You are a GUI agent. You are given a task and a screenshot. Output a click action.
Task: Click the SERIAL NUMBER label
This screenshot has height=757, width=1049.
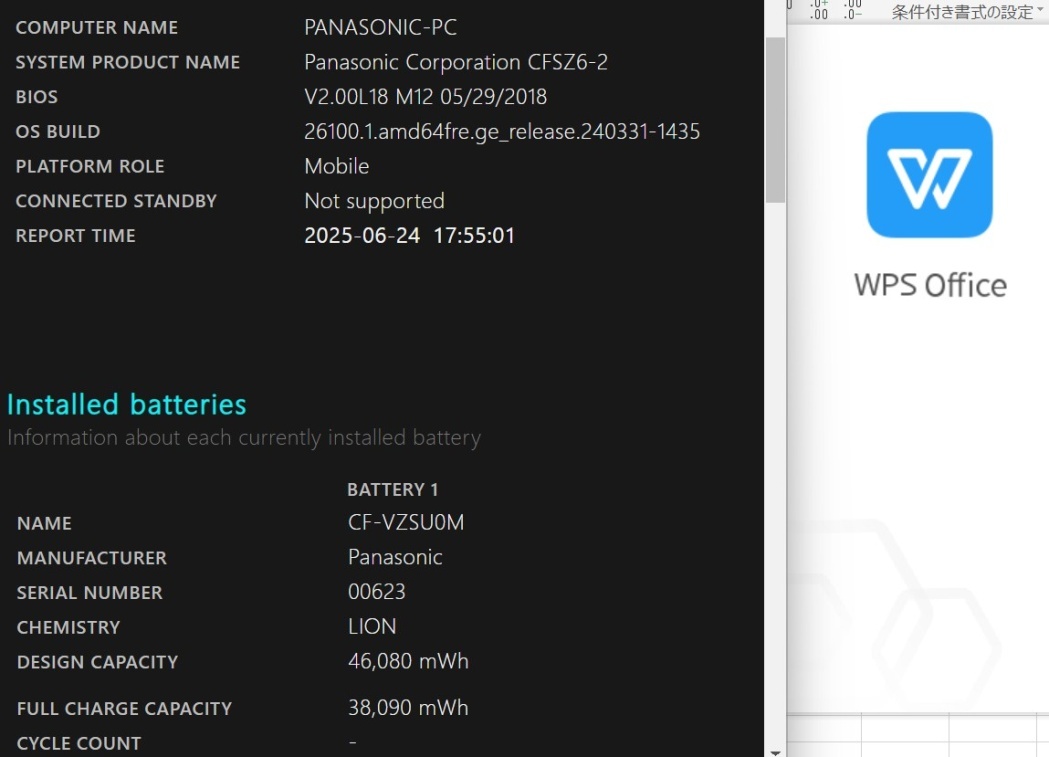[90, 592]
